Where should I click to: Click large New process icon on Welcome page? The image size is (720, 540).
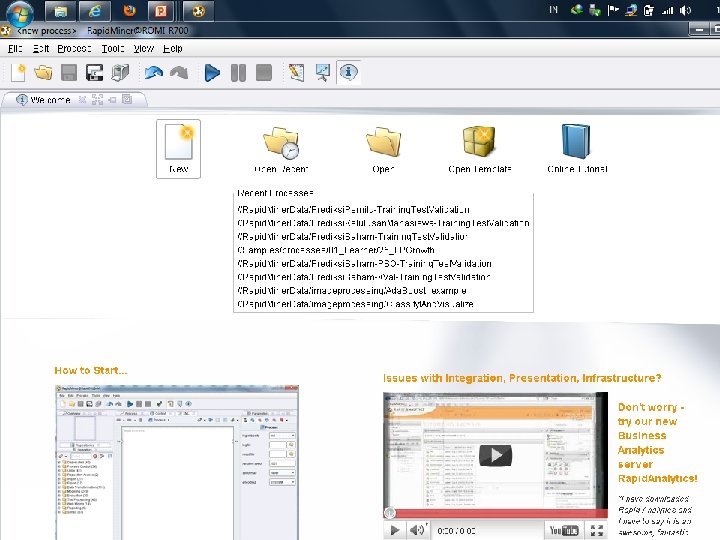178,149
